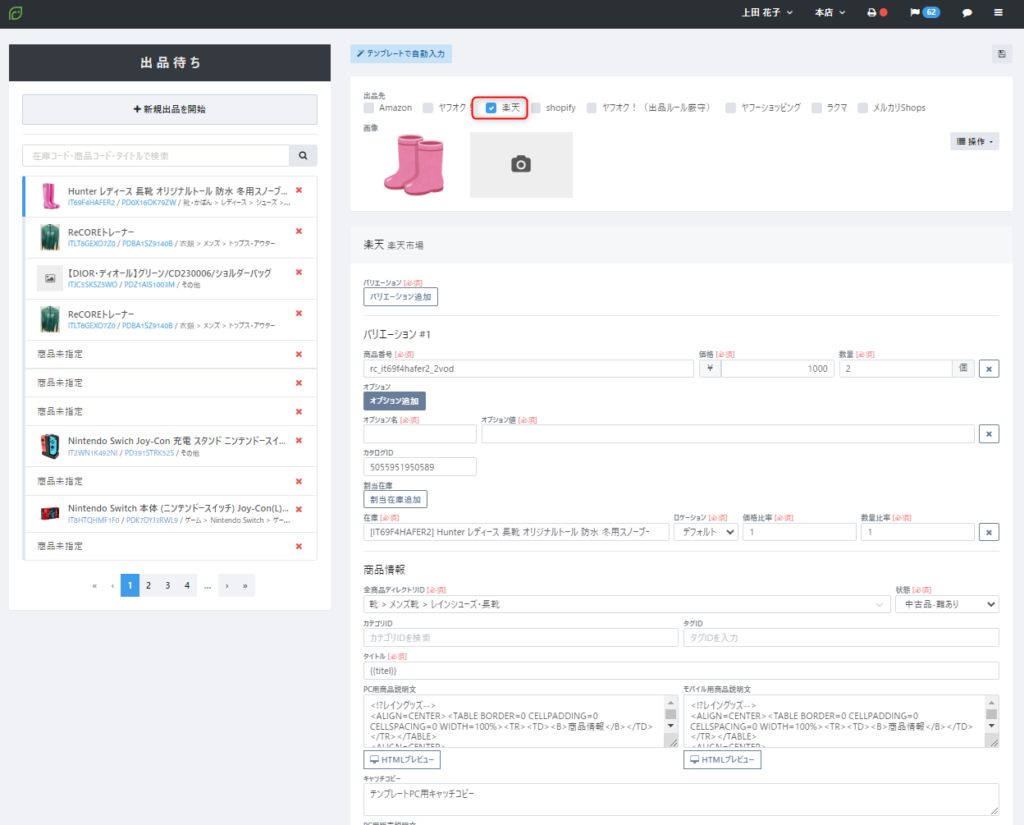Viewport: 1024px width, 825px height.
Task: Open the 上田 花子 user dropdown
Action: click(x=767, y=12)
